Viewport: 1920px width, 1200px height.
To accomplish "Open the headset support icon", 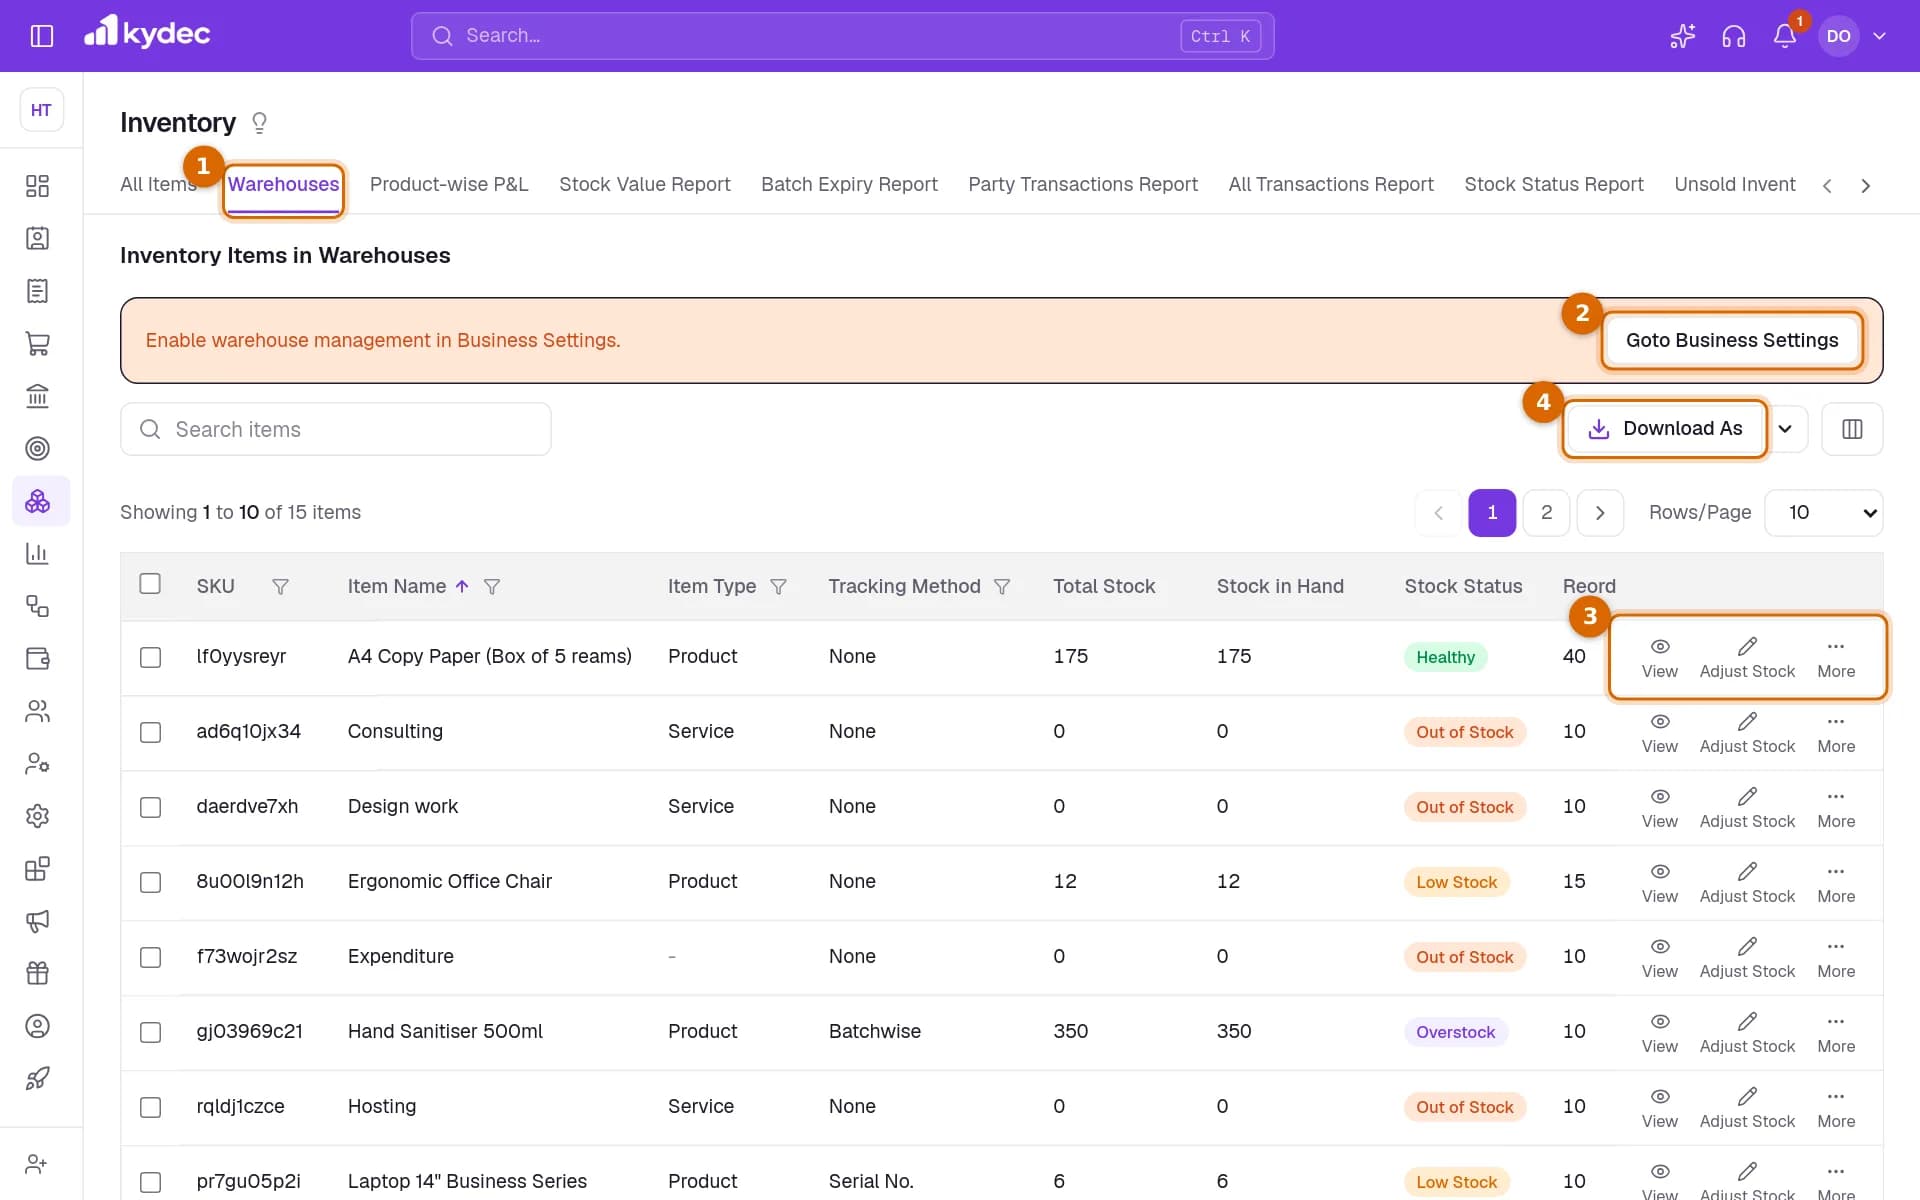I will 1734,36.
